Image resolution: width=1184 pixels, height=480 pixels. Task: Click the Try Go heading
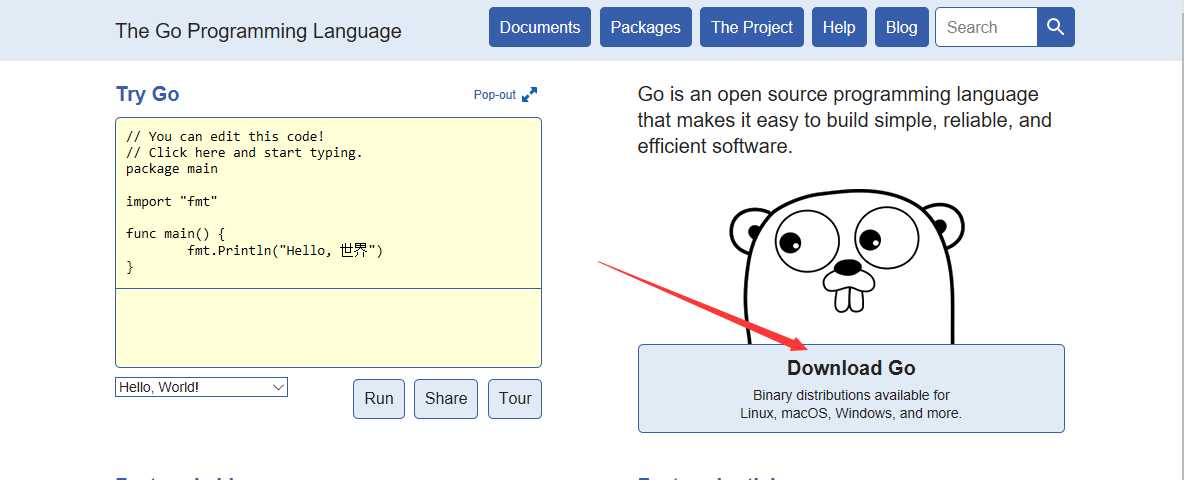tap(147, 94)
